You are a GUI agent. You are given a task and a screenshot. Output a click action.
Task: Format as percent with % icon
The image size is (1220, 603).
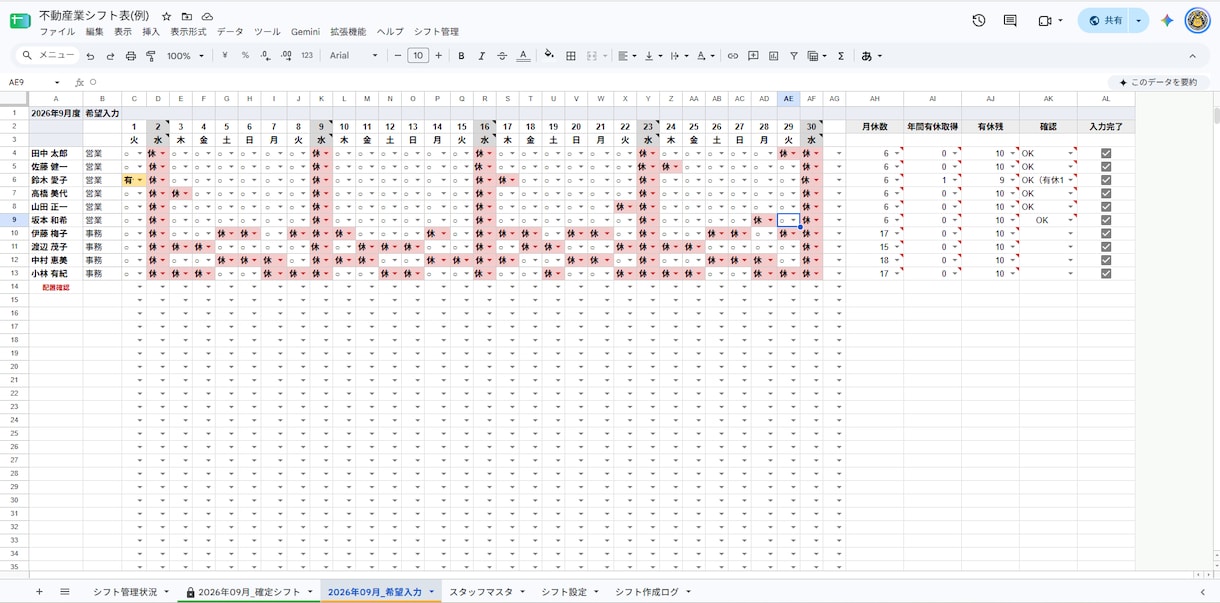point(245,56)
